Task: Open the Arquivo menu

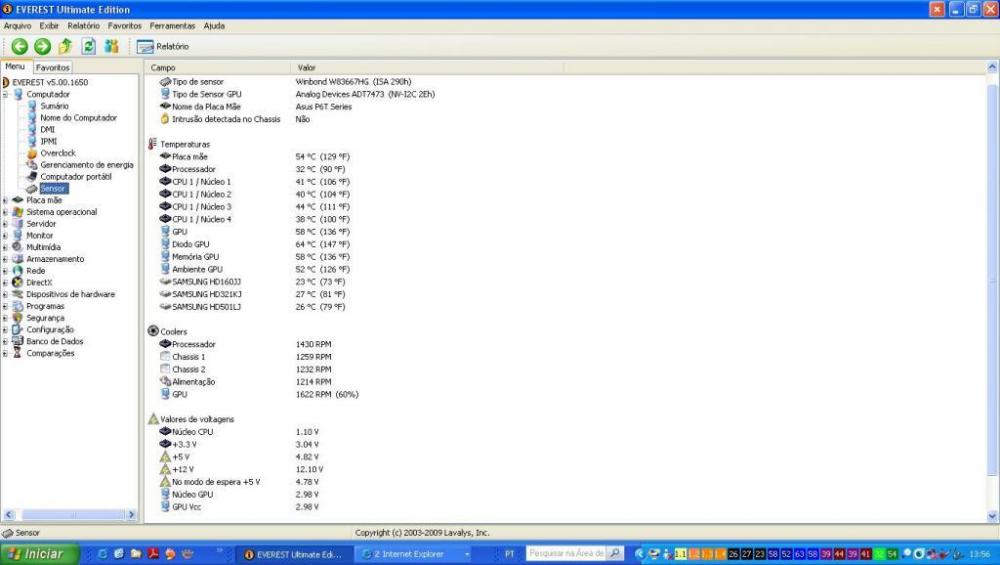Action: (17, 25)
